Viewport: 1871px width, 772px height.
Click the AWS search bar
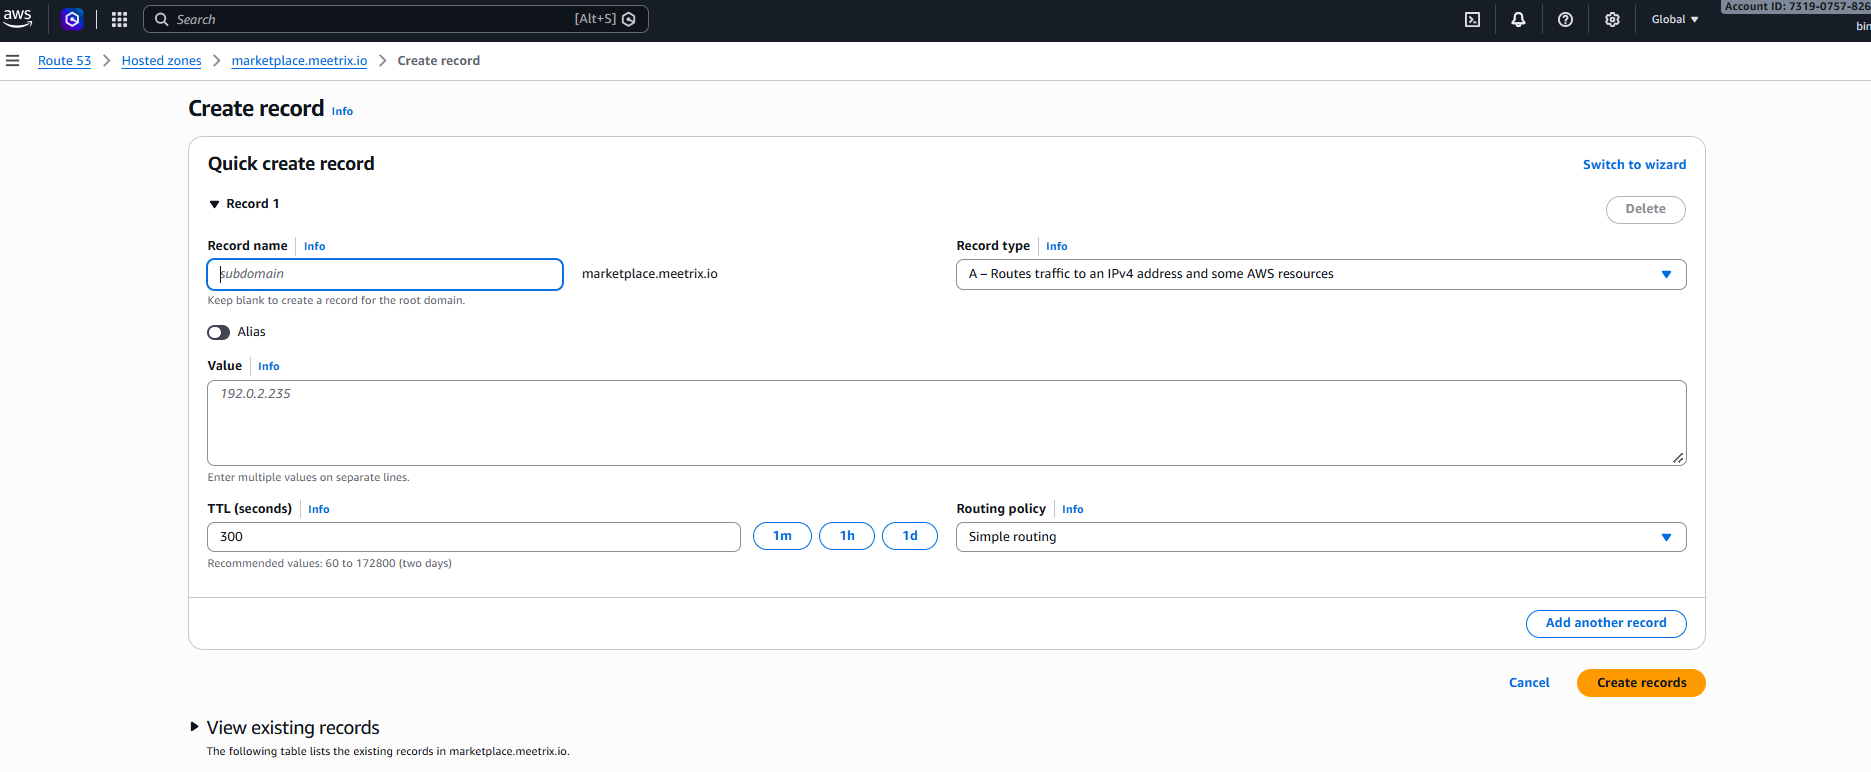396,19
